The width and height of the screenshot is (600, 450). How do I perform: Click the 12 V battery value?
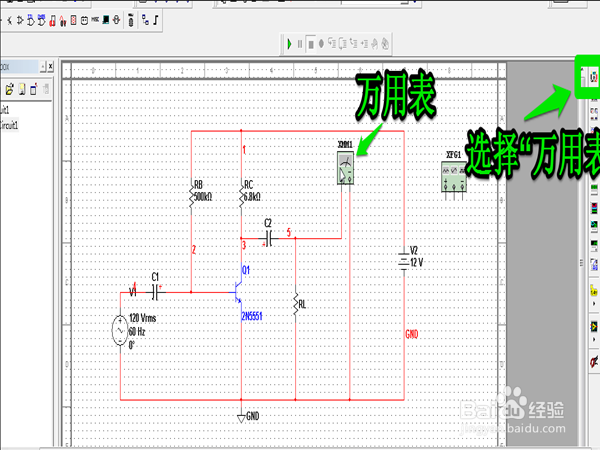pos(417,262)
